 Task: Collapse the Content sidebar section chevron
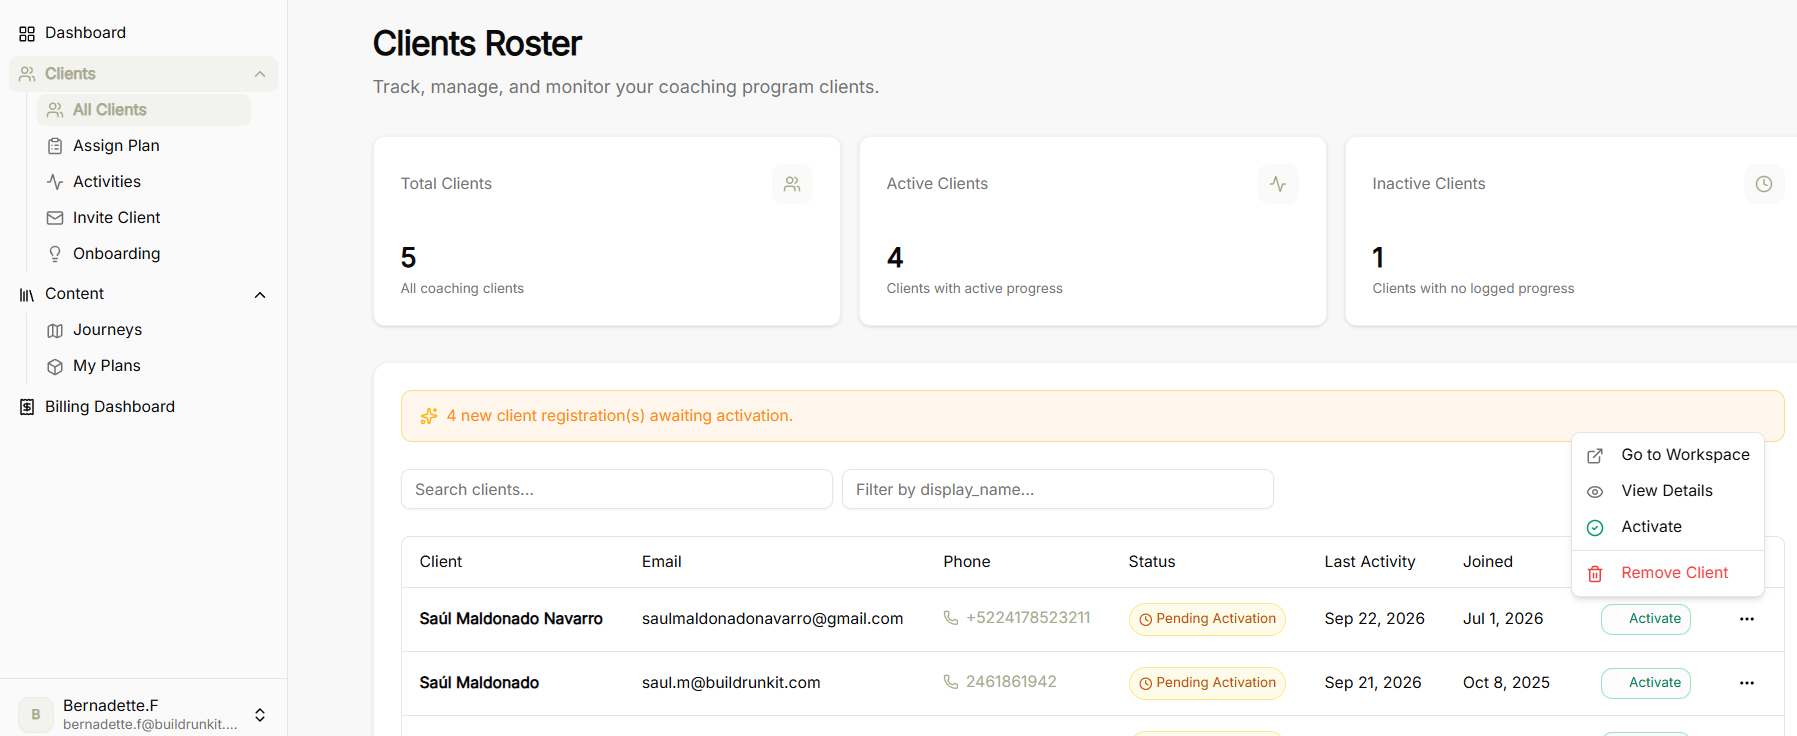click(x=260, y=295)
